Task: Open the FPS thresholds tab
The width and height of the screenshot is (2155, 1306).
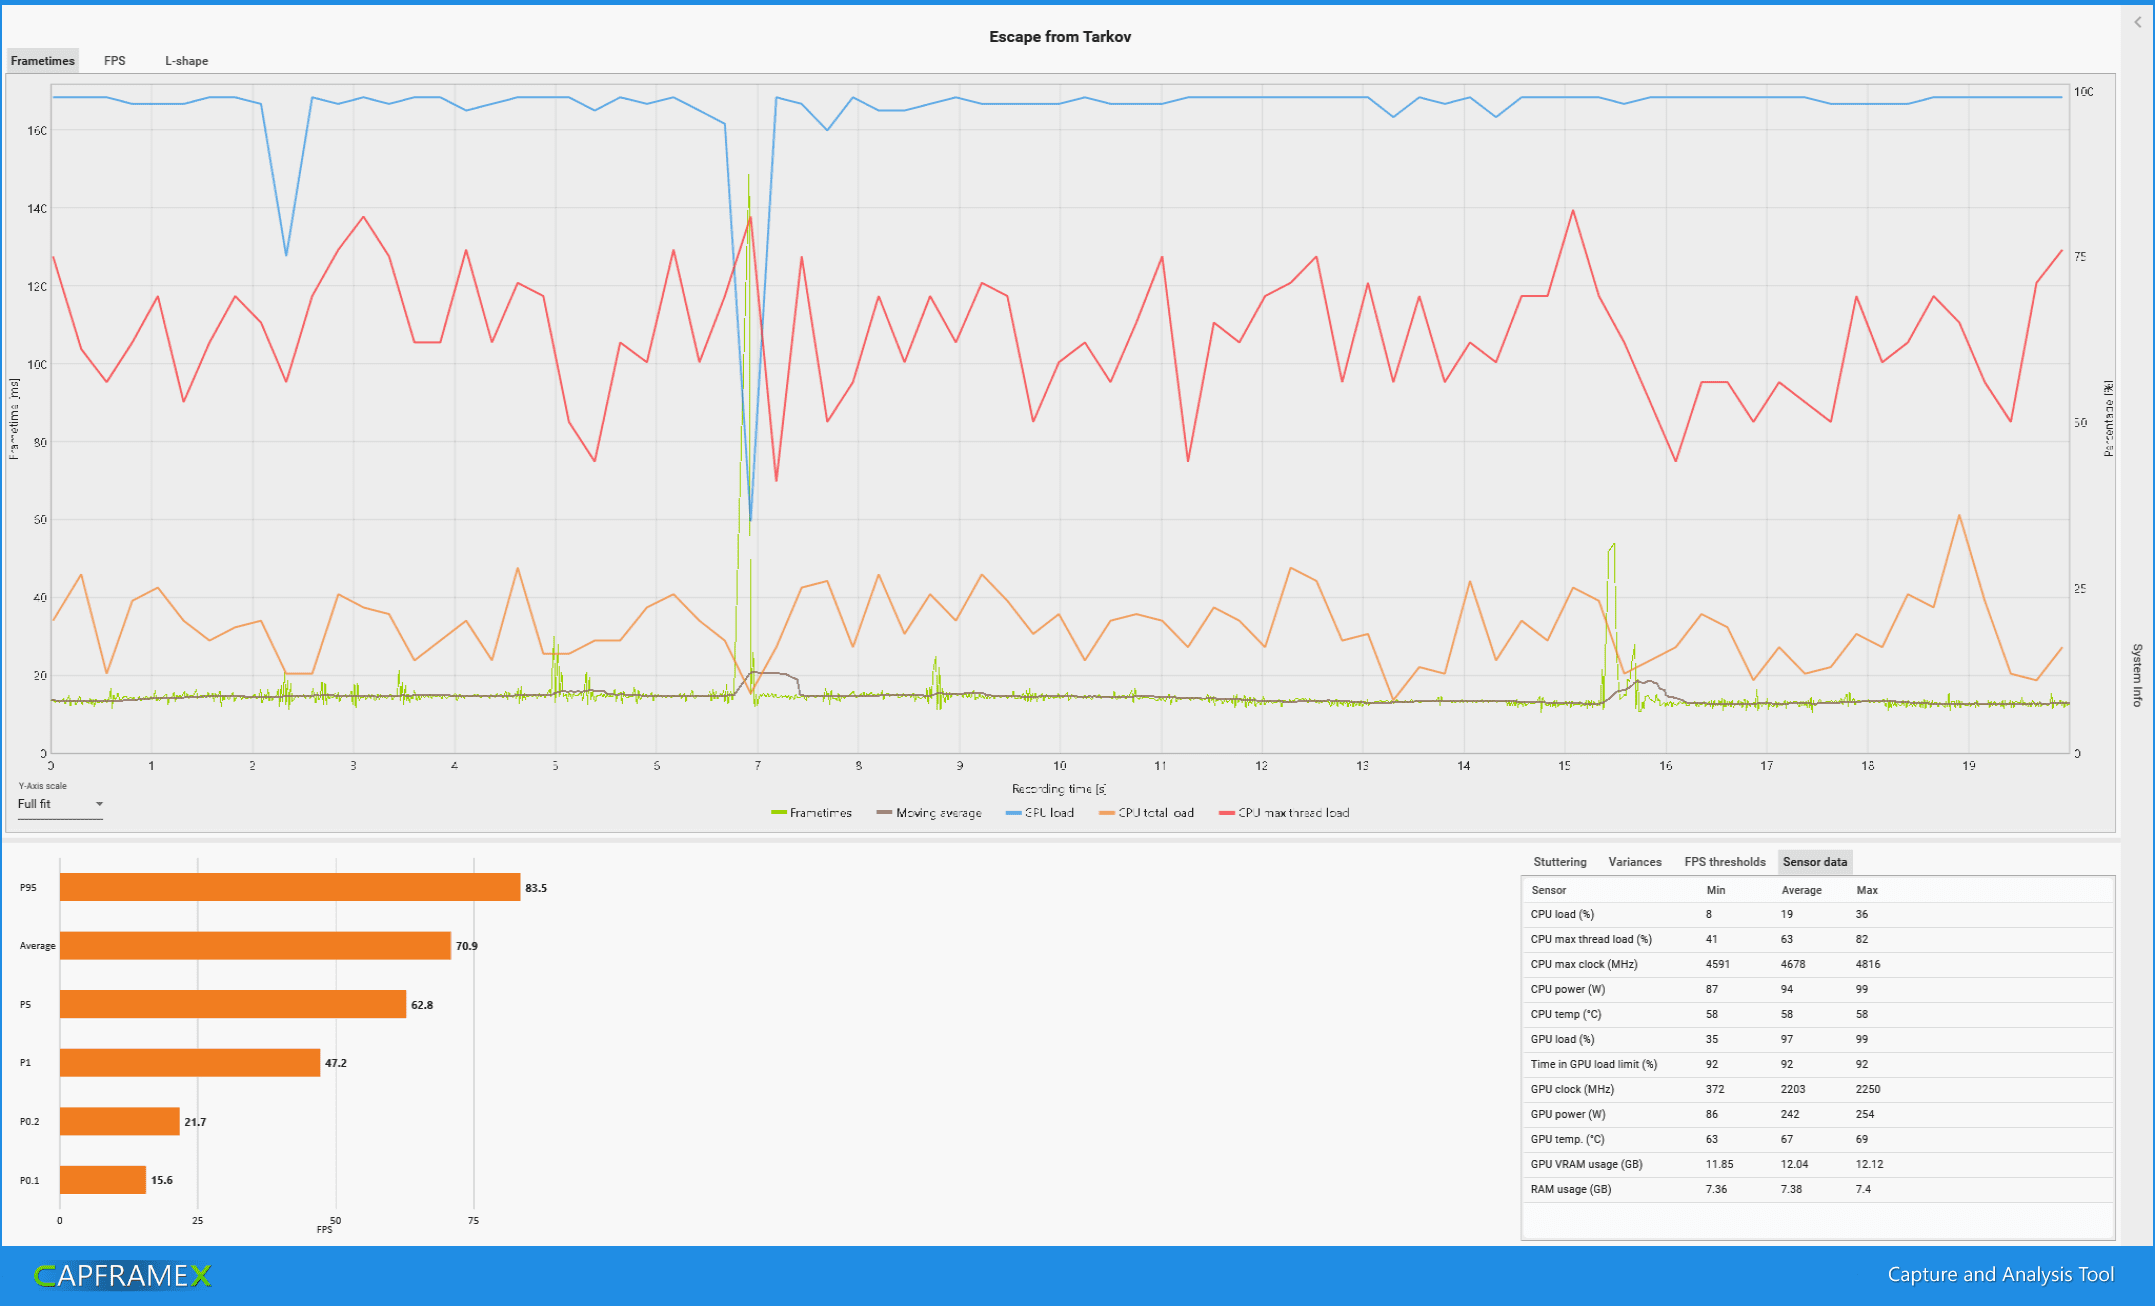Action: click(1724, 862)
